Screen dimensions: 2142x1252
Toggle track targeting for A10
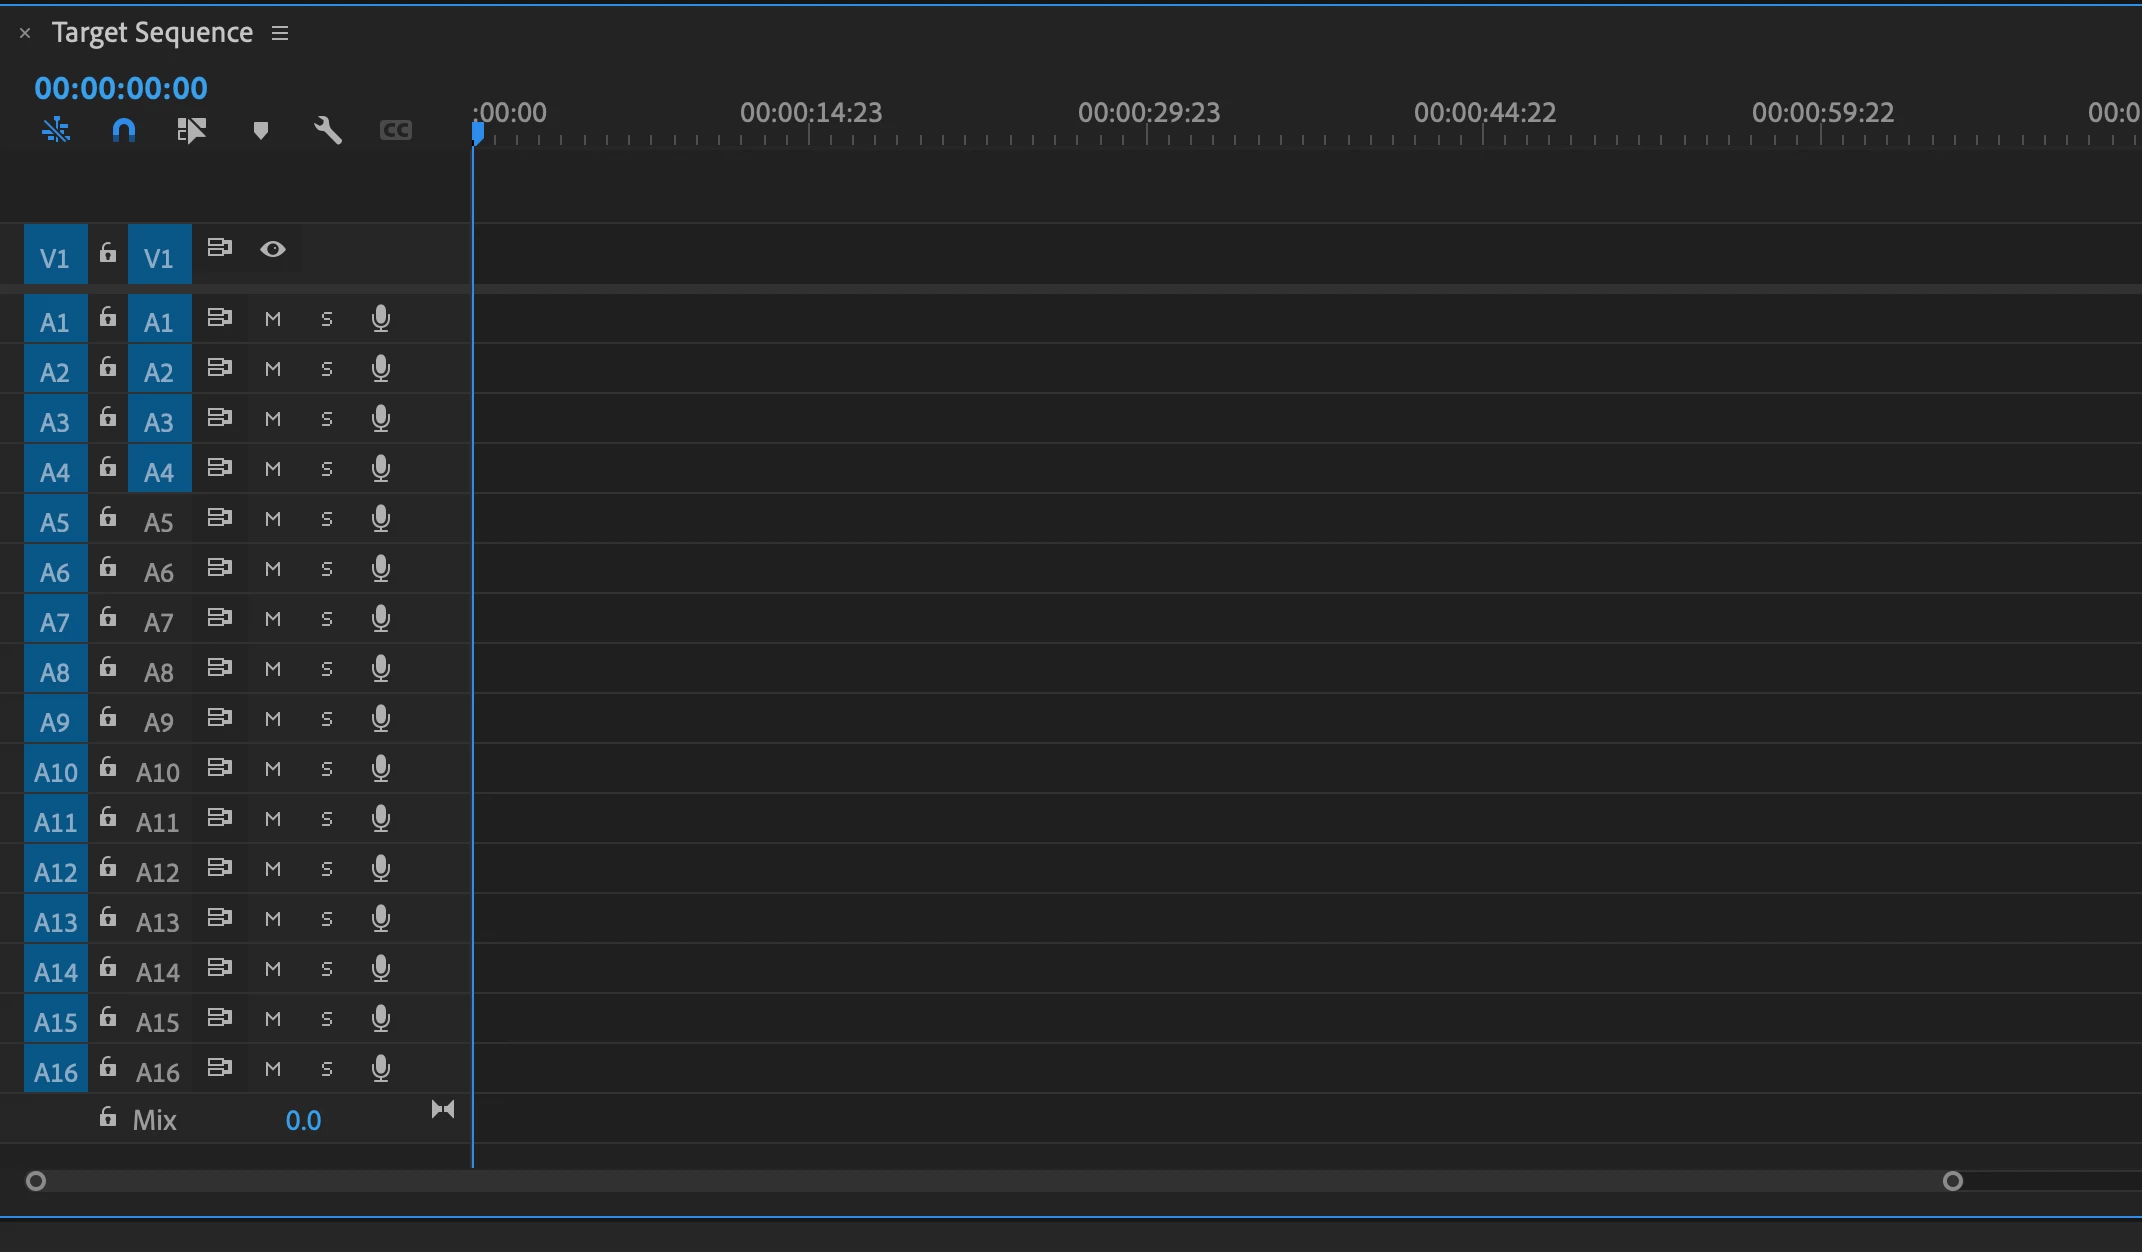point(158,772)
